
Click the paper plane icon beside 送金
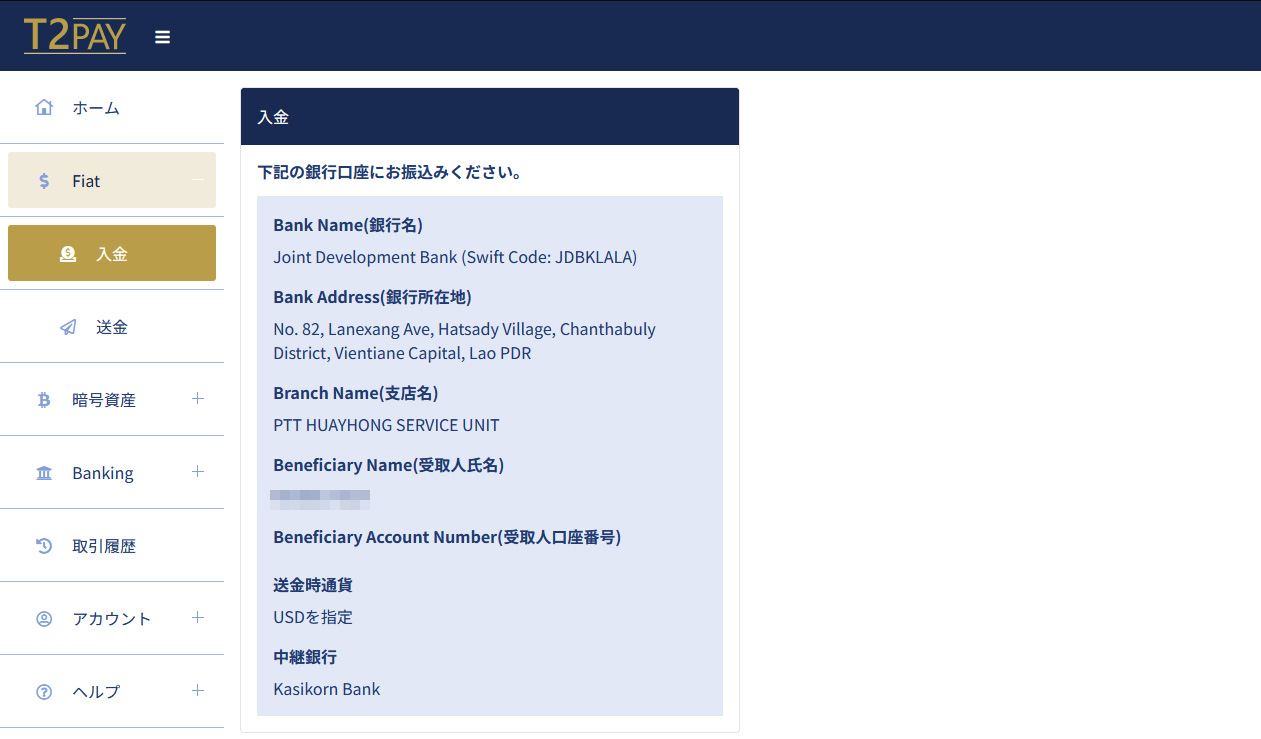(68, 327)
